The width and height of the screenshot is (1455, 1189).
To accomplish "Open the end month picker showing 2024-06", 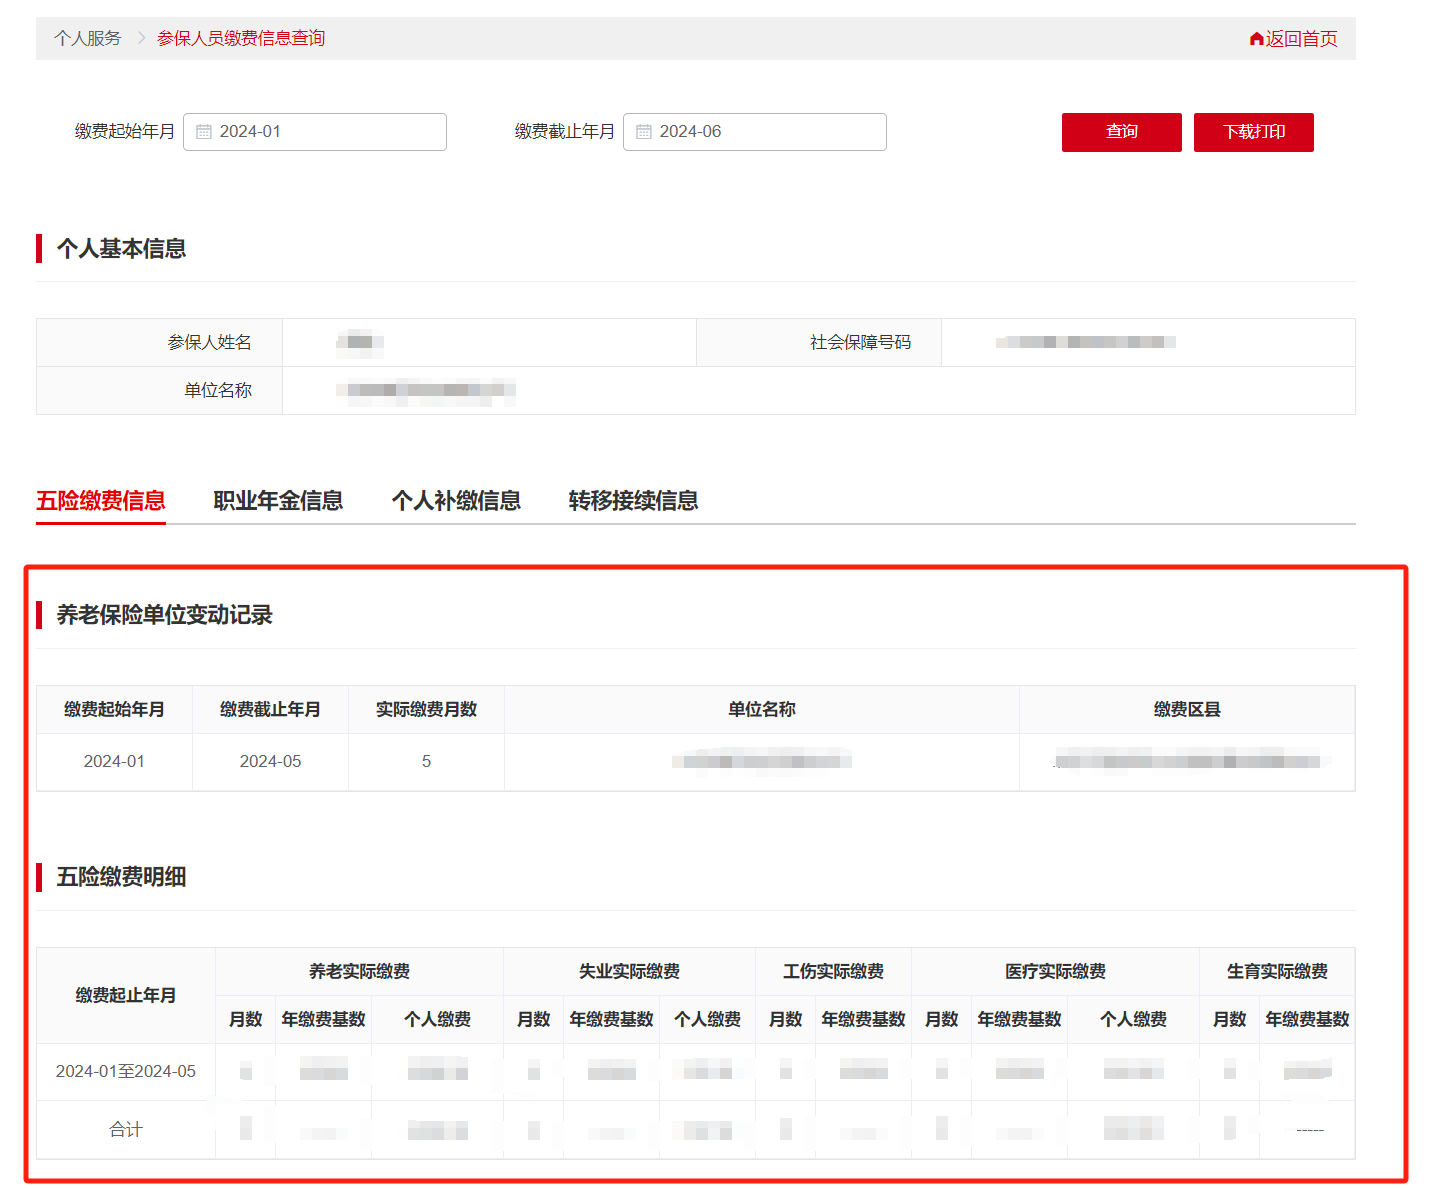I will [x=755, y=131].
